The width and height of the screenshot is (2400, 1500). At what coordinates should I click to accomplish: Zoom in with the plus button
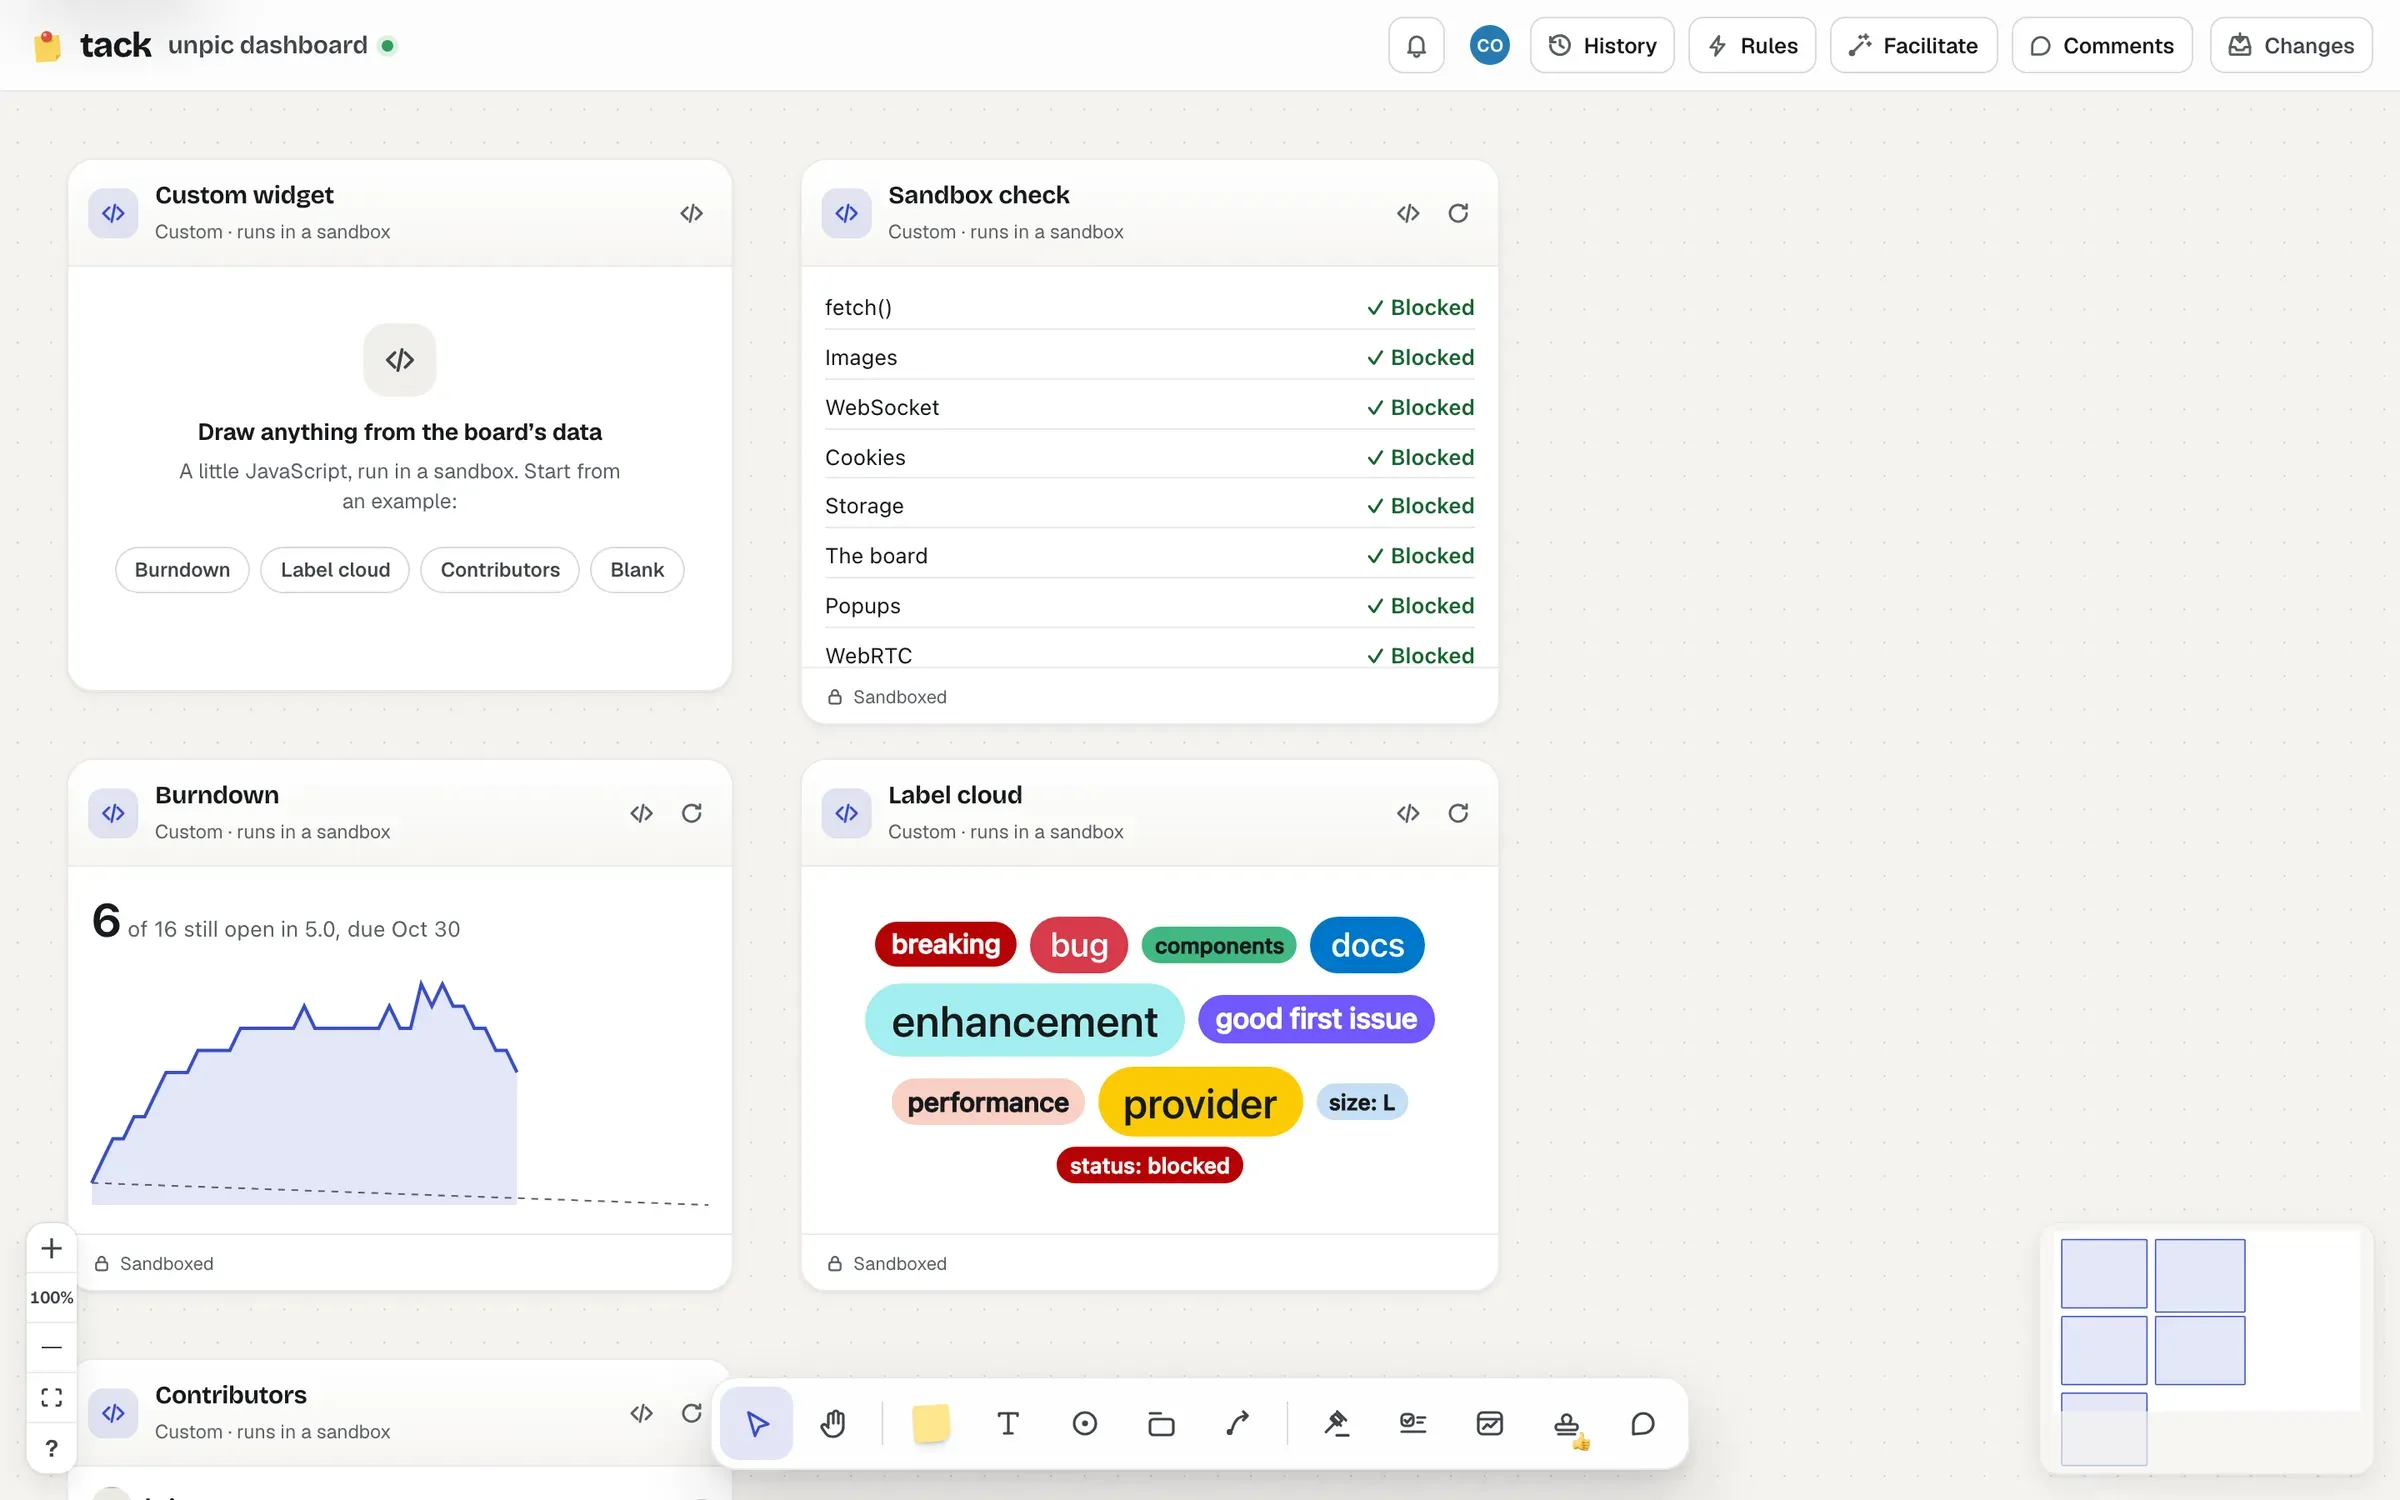tap(51, 1248)
